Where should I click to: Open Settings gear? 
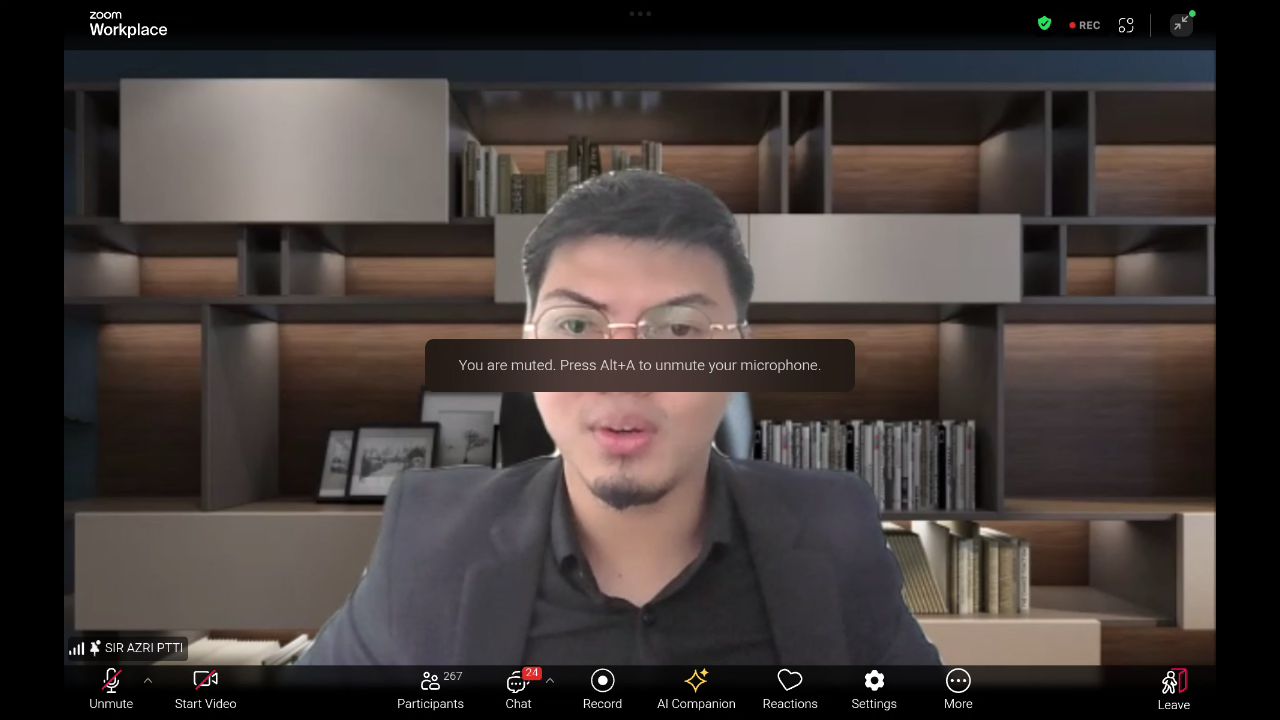point(874,689)
